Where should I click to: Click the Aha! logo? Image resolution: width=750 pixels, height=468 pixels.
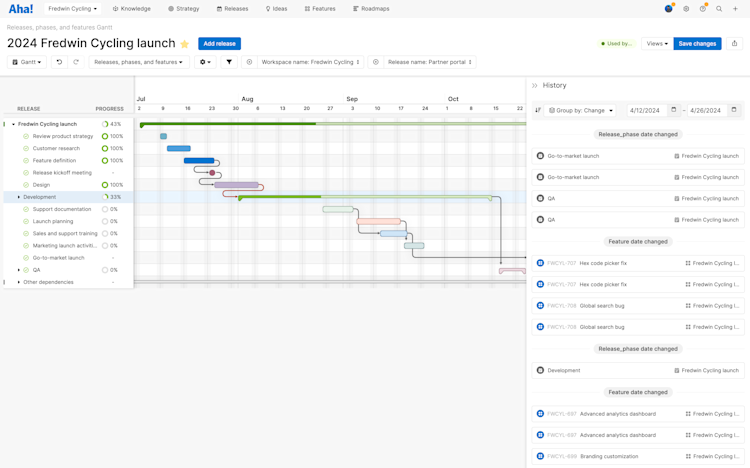pyautogui.click(x=21, y=9)
